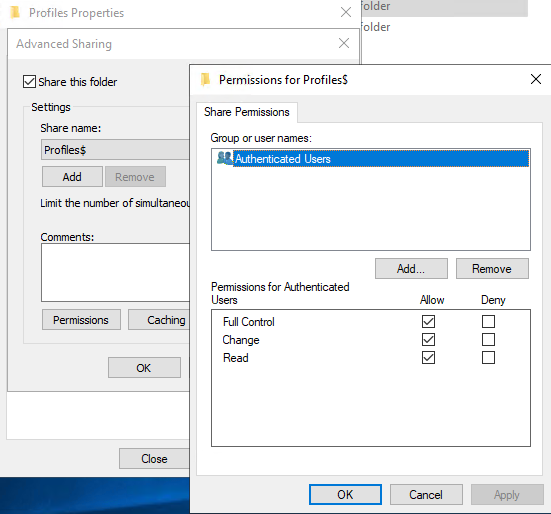
Task: Click the Comments text box
Action: 115,273
